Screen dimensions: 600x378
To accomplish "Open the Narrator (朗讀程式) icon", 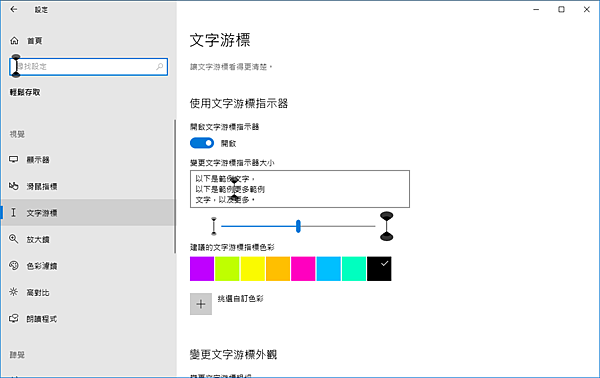I will click(x=14, y=318).
